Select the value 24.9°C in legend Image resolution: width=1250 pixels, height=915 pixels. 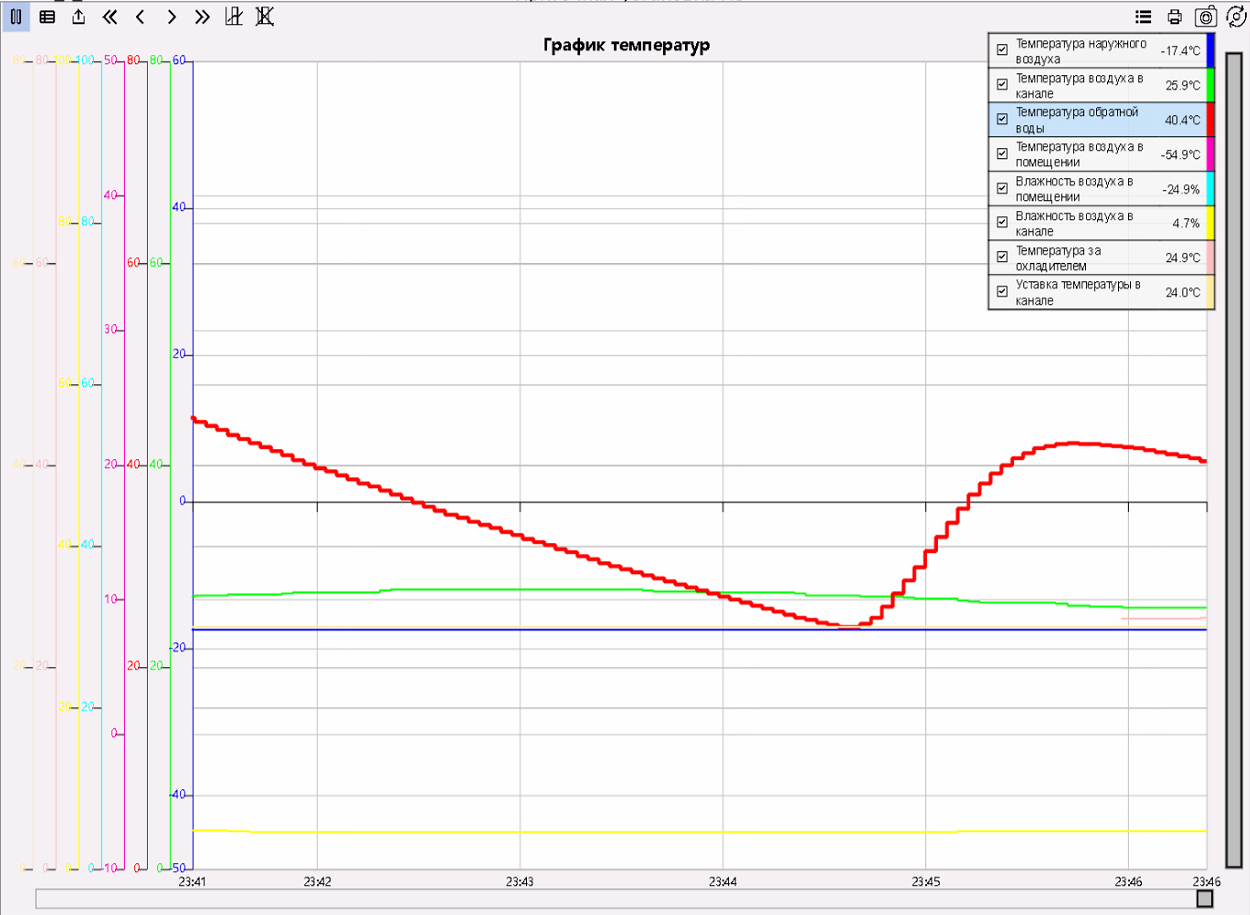(1183, 257)
